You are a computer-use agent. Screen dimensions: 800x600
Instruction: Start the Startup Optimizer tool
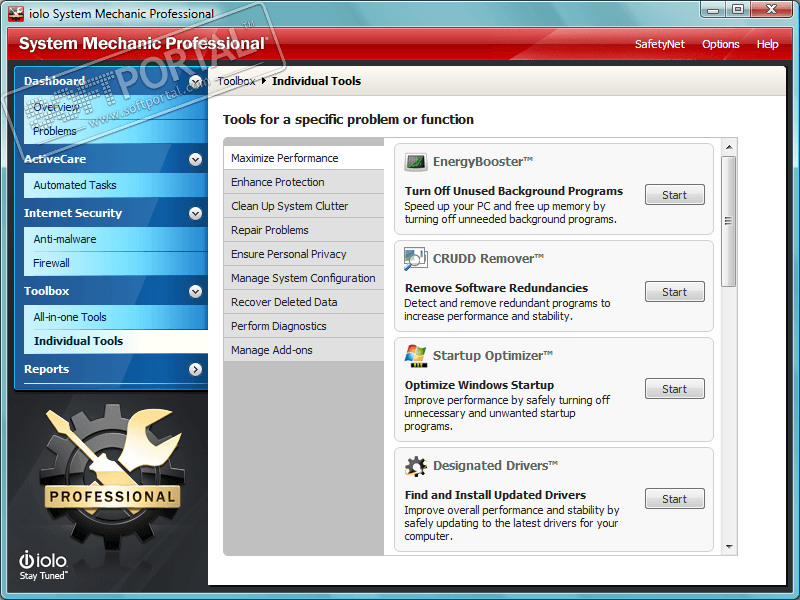(x=674, y=389)
